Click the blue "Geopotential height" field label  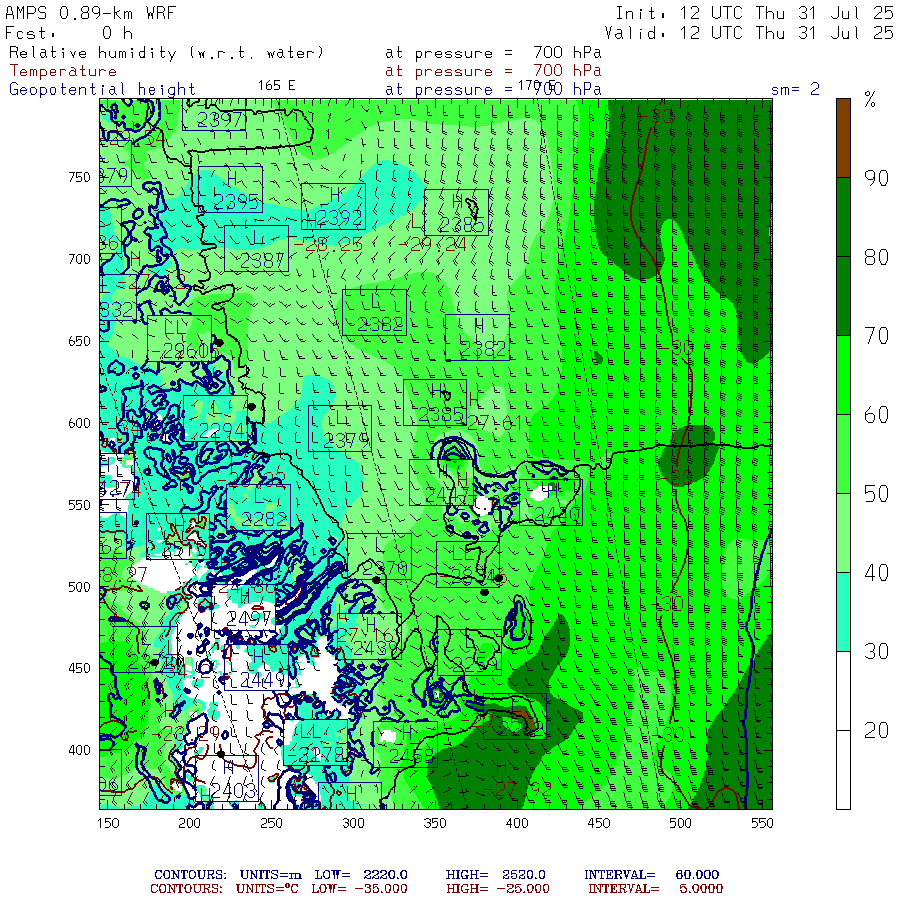click(x=102, y=90)
